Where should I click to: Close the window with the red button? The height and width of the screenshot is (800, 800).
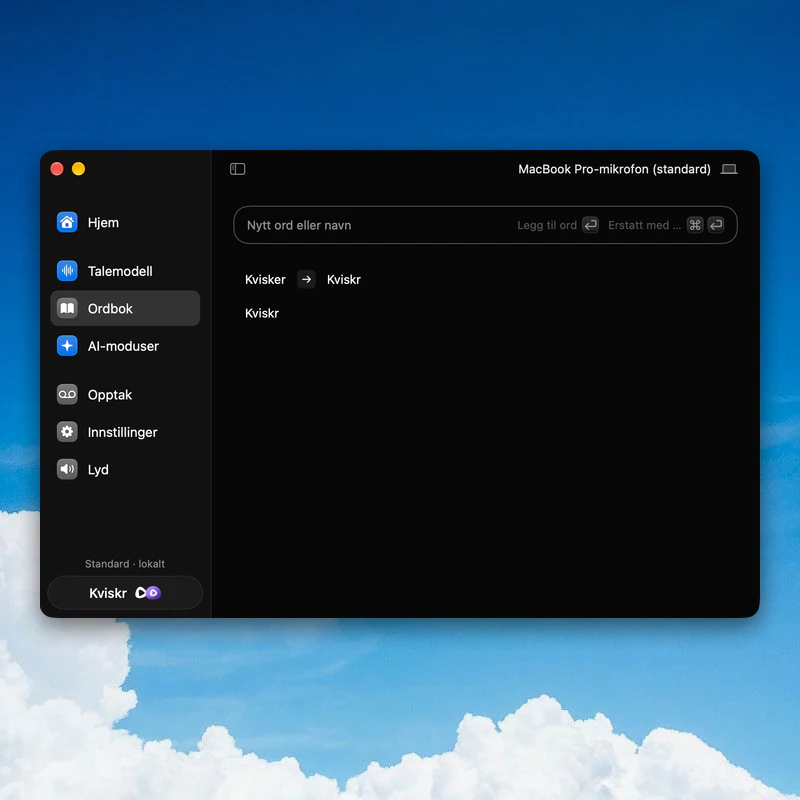[x=57, y=169]
